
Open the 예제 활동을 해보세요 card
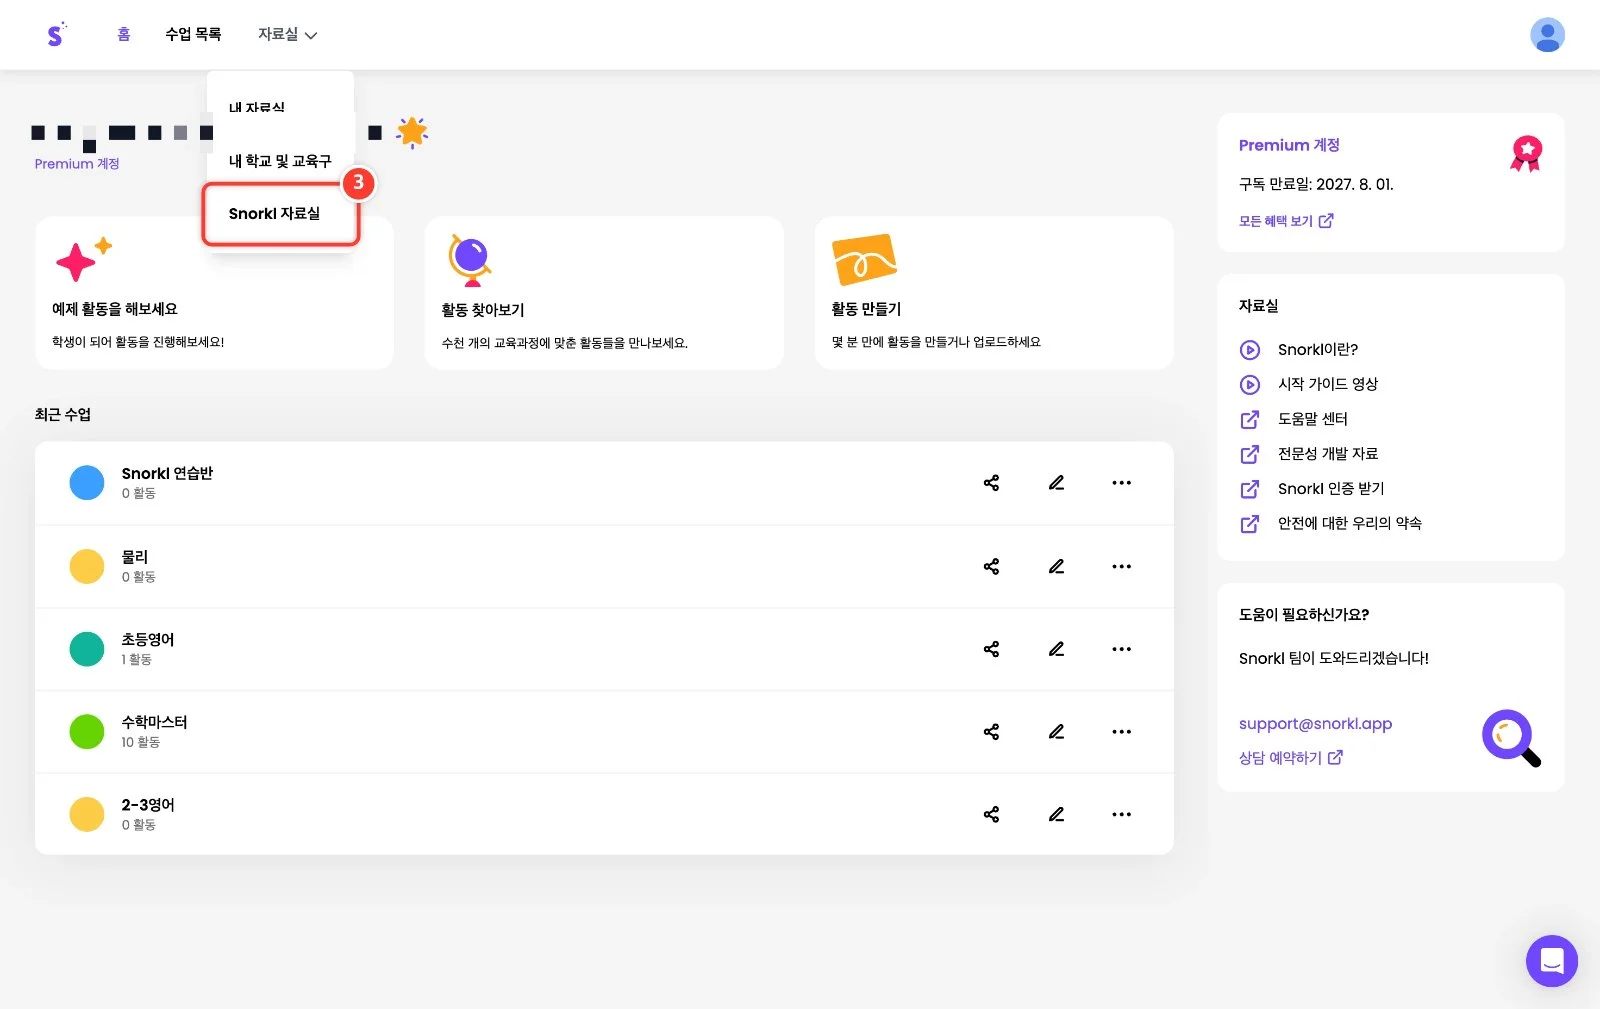[x=214, y=293]
